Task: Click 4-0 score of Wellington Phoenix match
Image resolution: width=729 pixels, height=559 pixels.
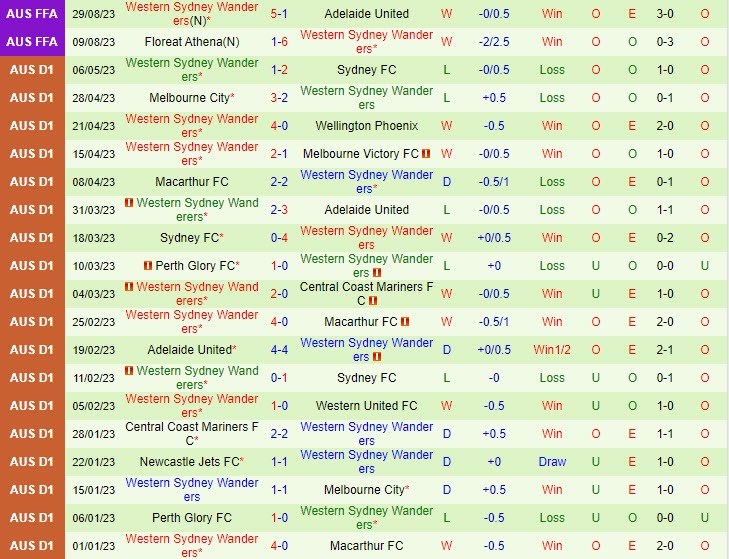Action: pyautogui.click(x=279, y=126)
